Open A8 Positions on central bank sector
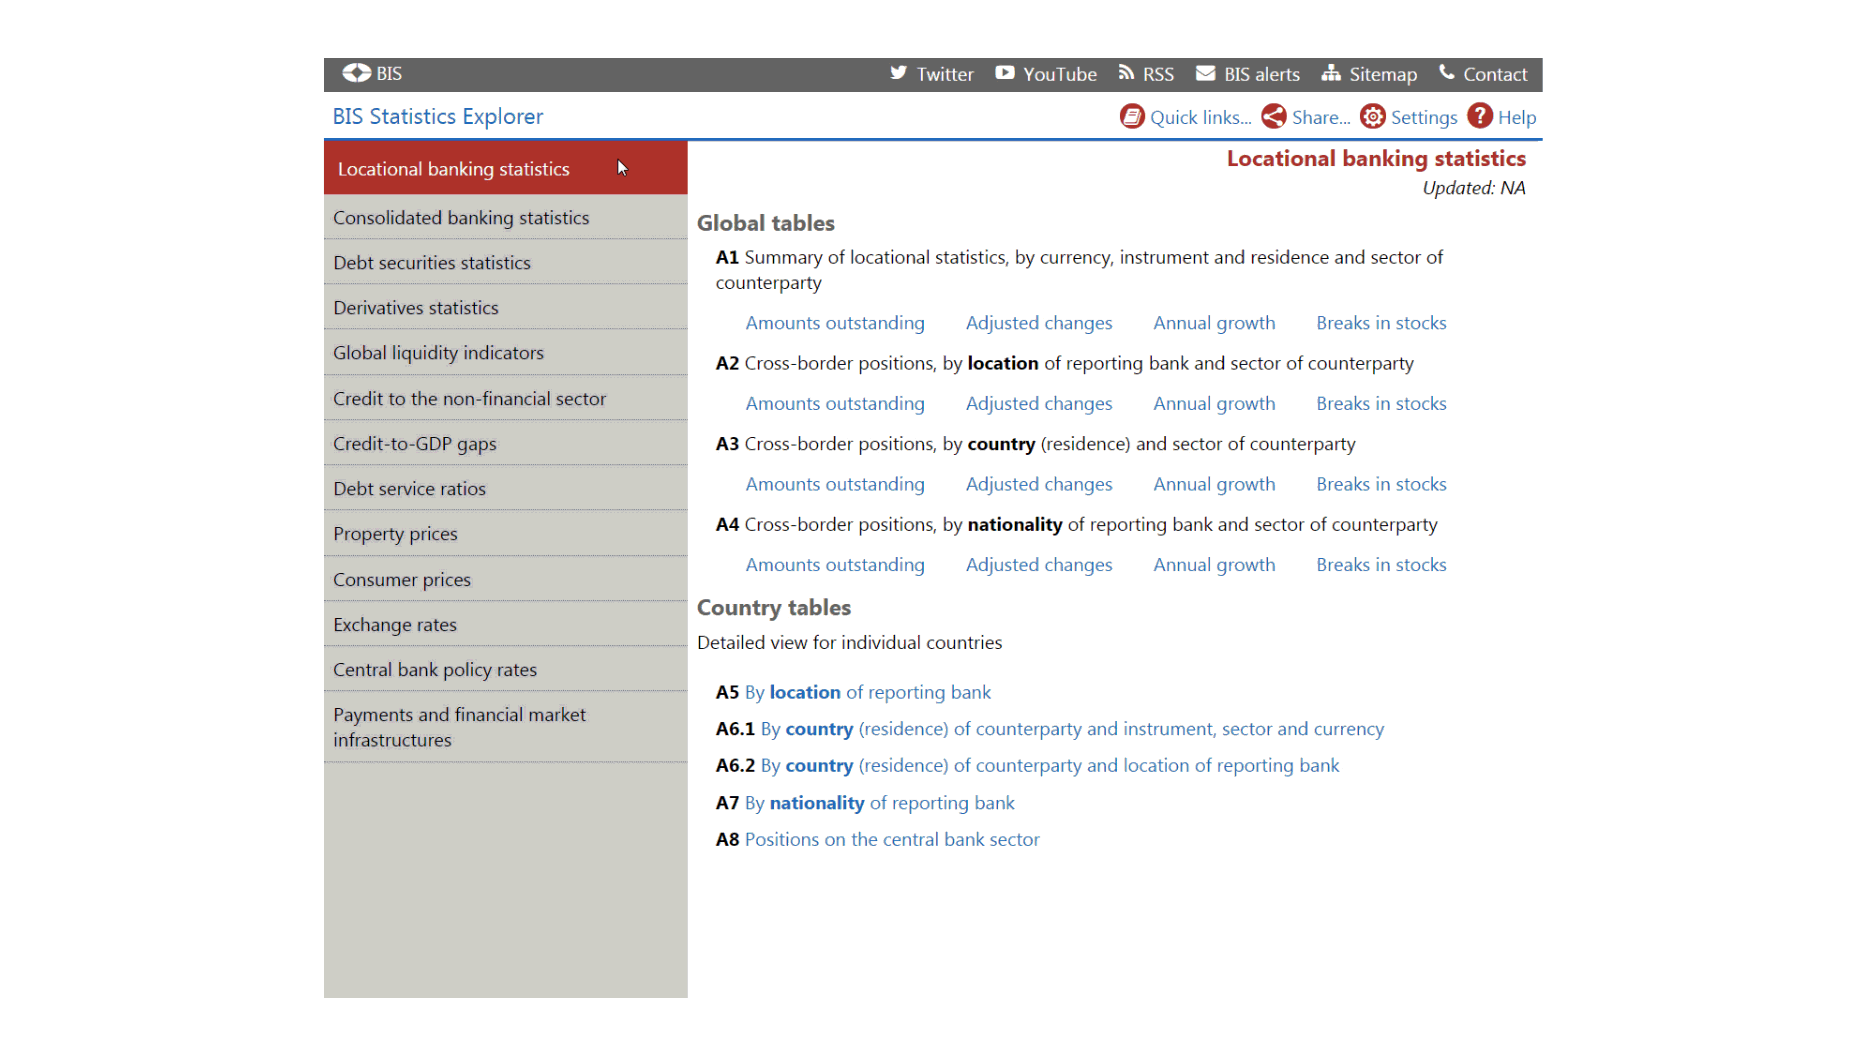Viewport: 1876px width, 1055px height. [892, 839]
